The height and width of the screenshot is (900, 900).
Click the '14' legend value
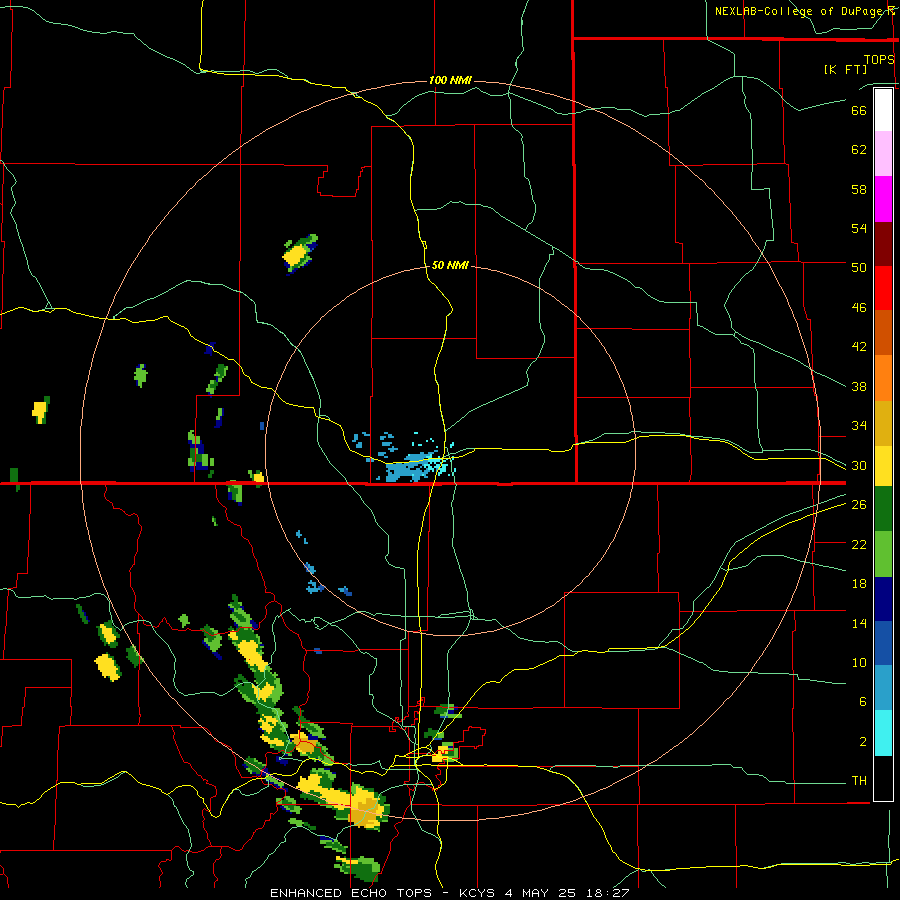click(x=859, y=623)
